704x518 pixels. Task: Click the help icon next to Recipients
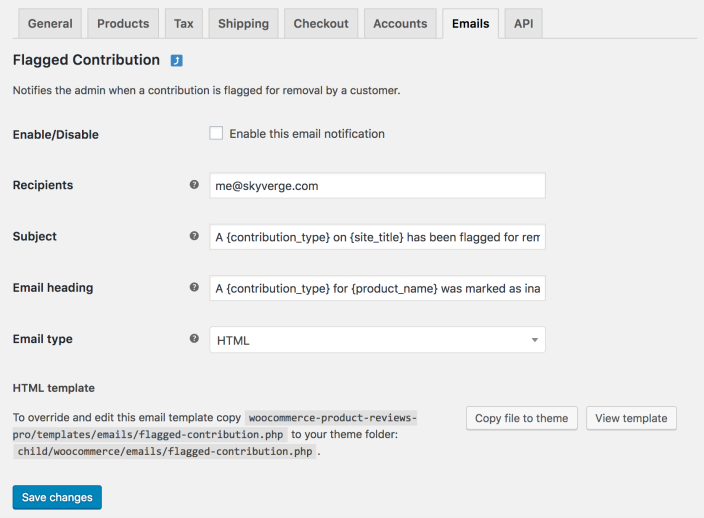pyautogui.click(x=194, y=185)
